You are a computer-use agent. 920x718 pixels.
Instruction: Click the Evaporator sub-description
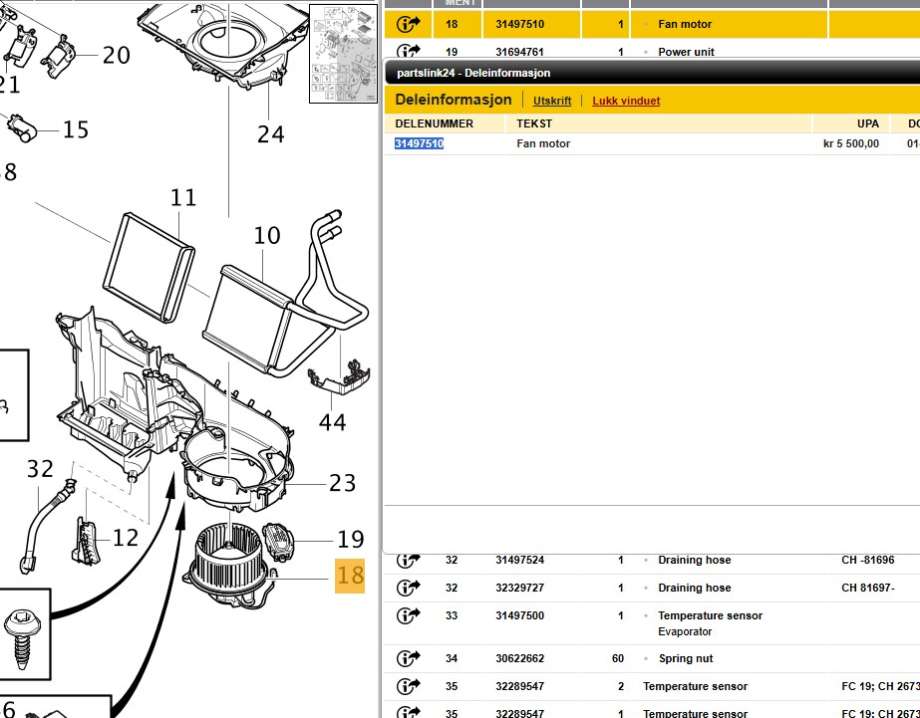[684, 632]
